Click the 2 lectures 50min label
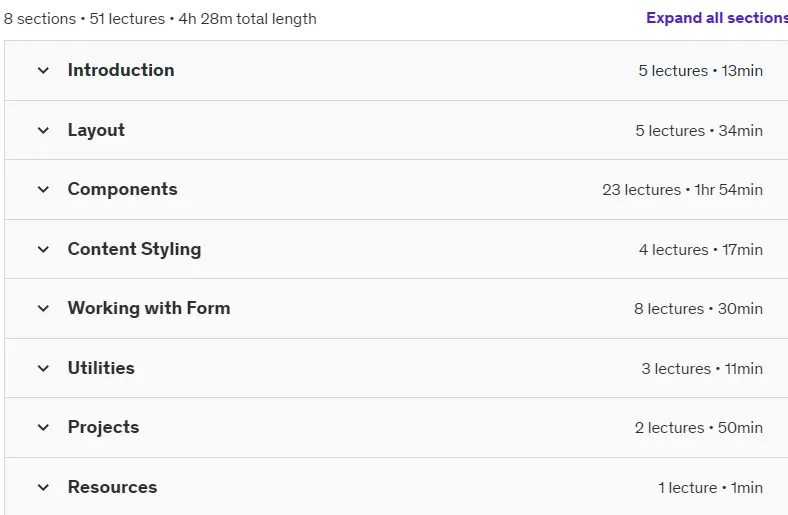 point(699,428)
